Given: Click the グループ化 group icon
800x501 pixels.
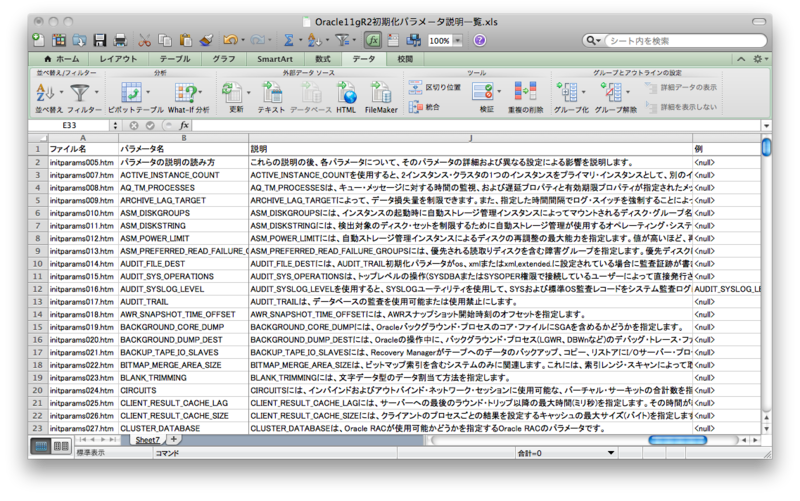Looking at the screenshot, I should (567, 92).
